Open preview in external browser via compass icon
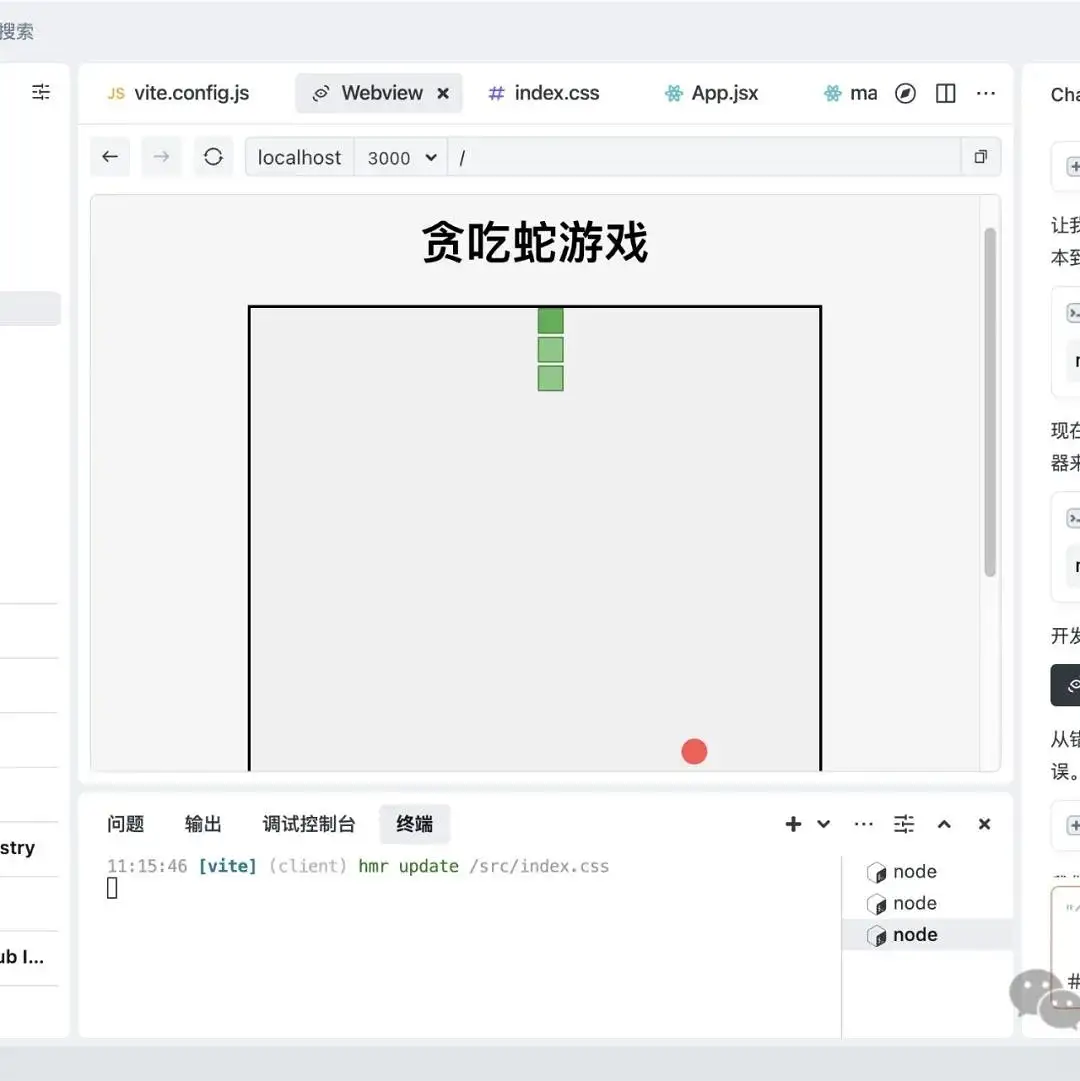This screenshot has width=1080, height=1081. pos(905,92)
